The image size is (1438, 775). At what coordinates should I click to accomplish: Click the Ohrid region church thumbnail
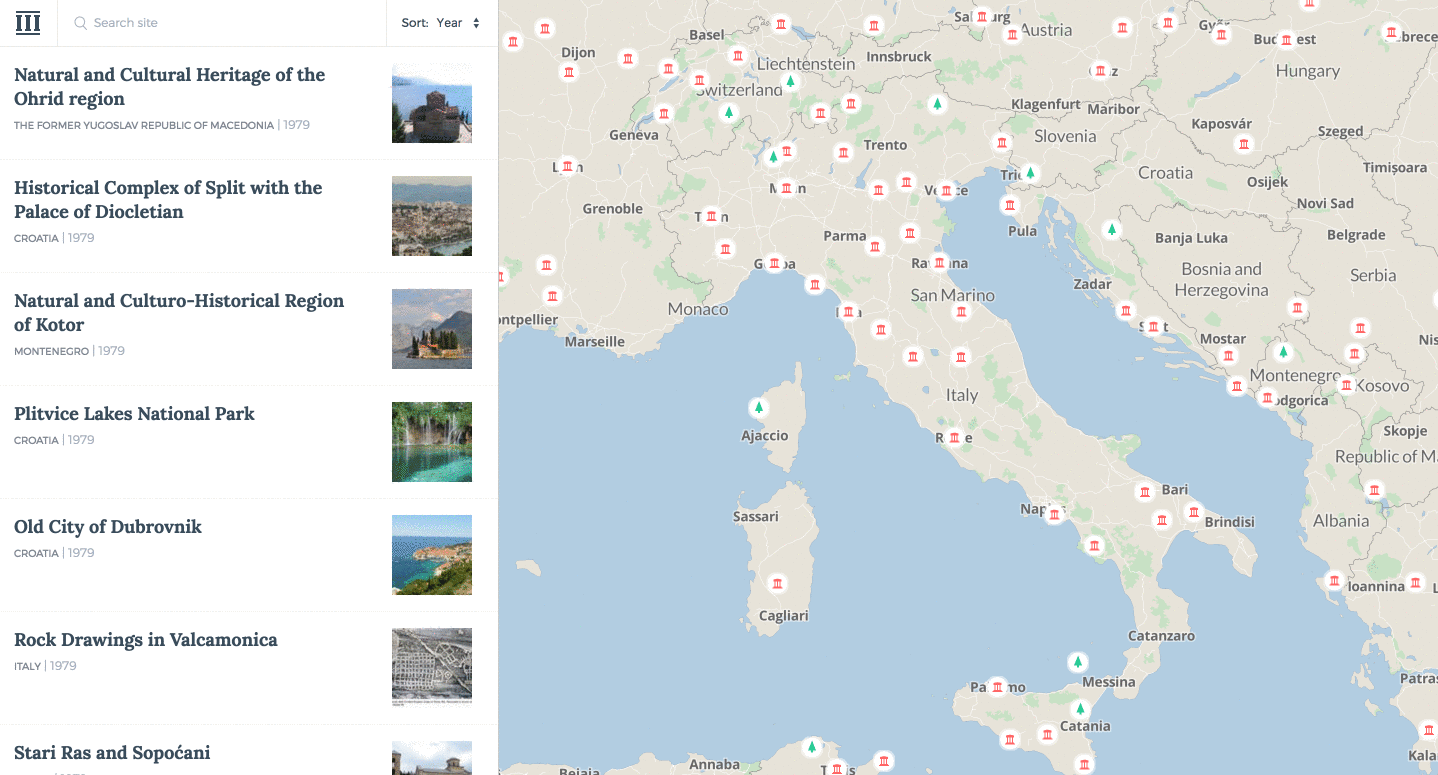tap(432, 103)
